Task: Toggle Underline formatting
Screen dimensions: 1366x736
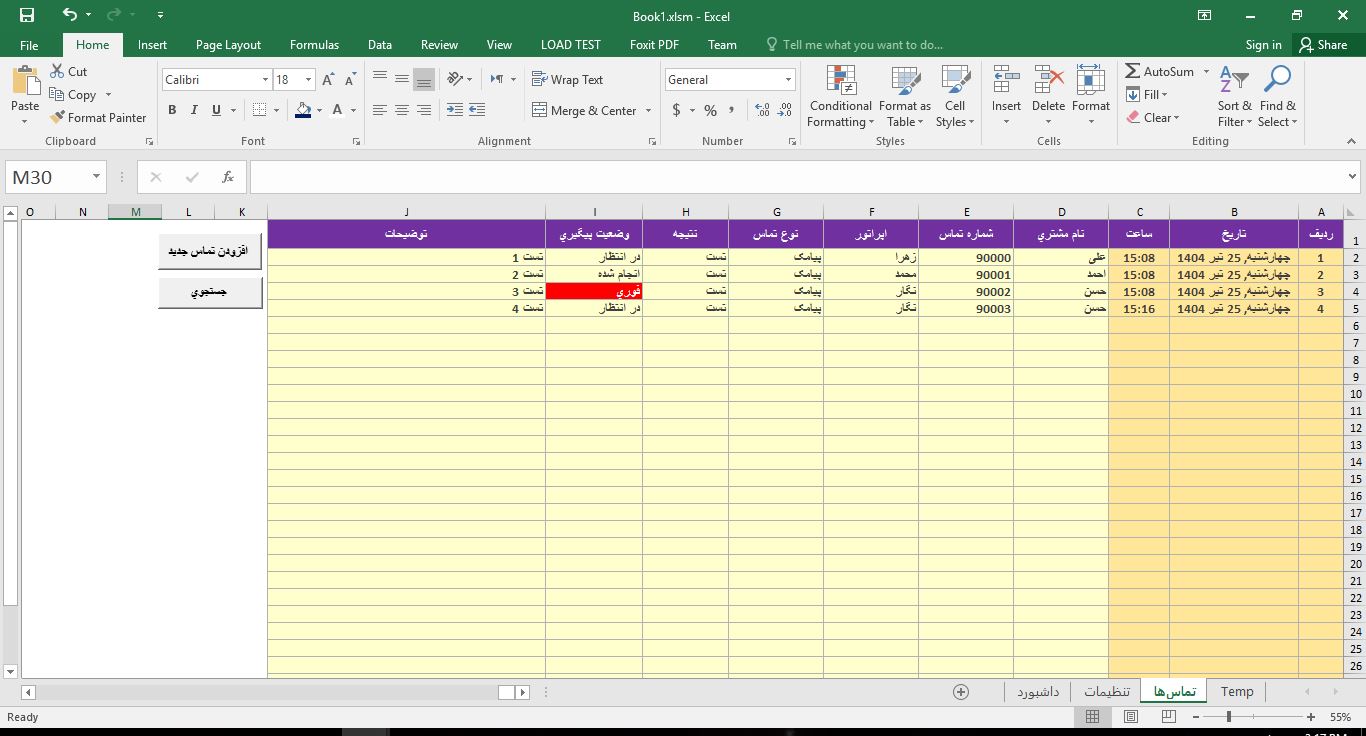Action: point(216,110)
